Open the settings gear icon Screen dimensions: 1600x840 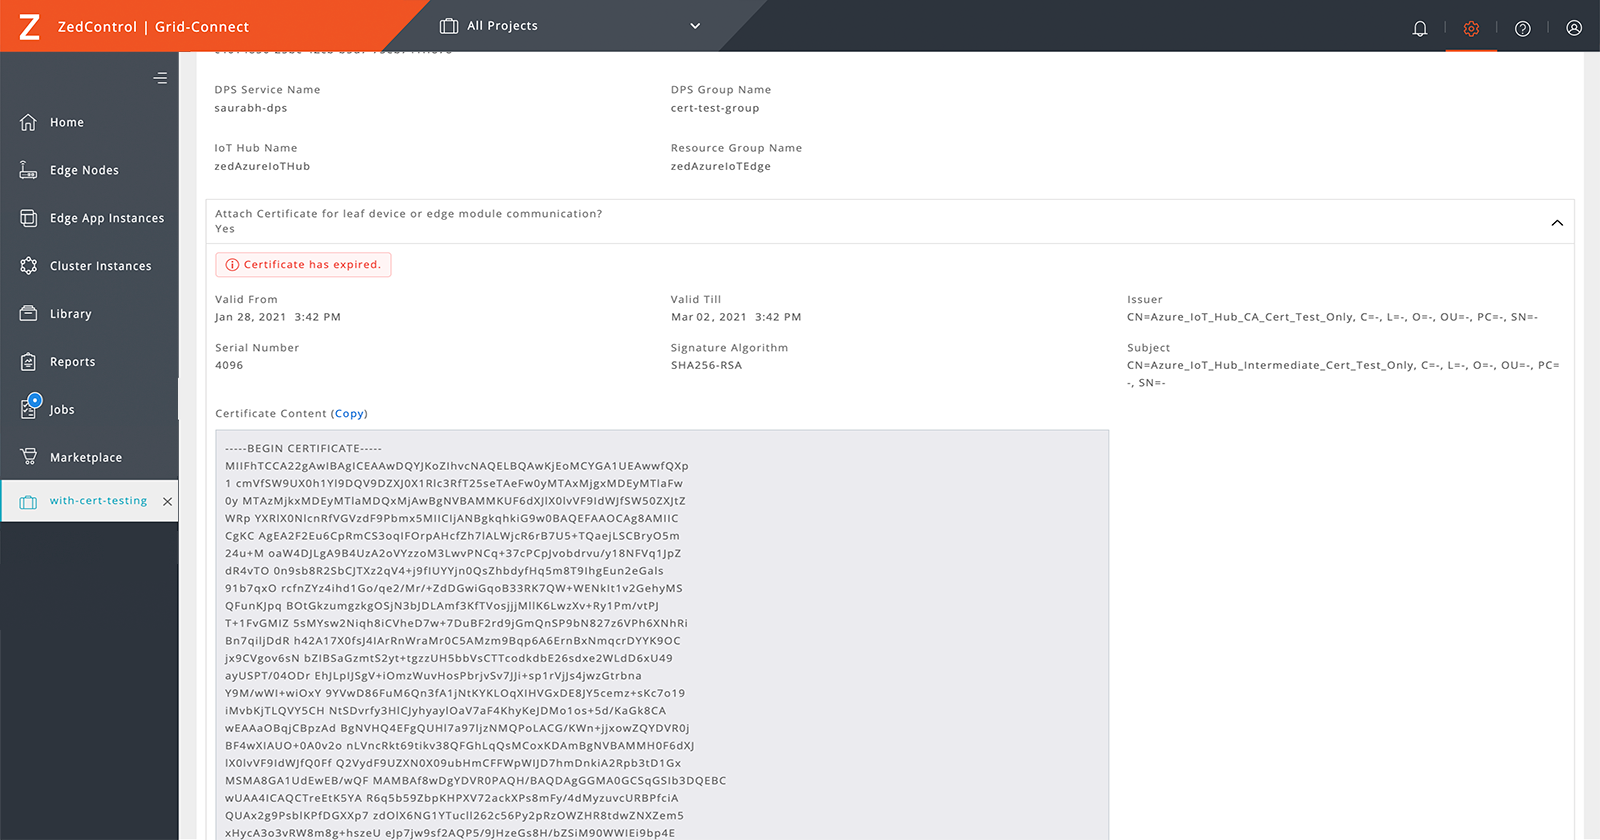click(x=1471, y=28)
